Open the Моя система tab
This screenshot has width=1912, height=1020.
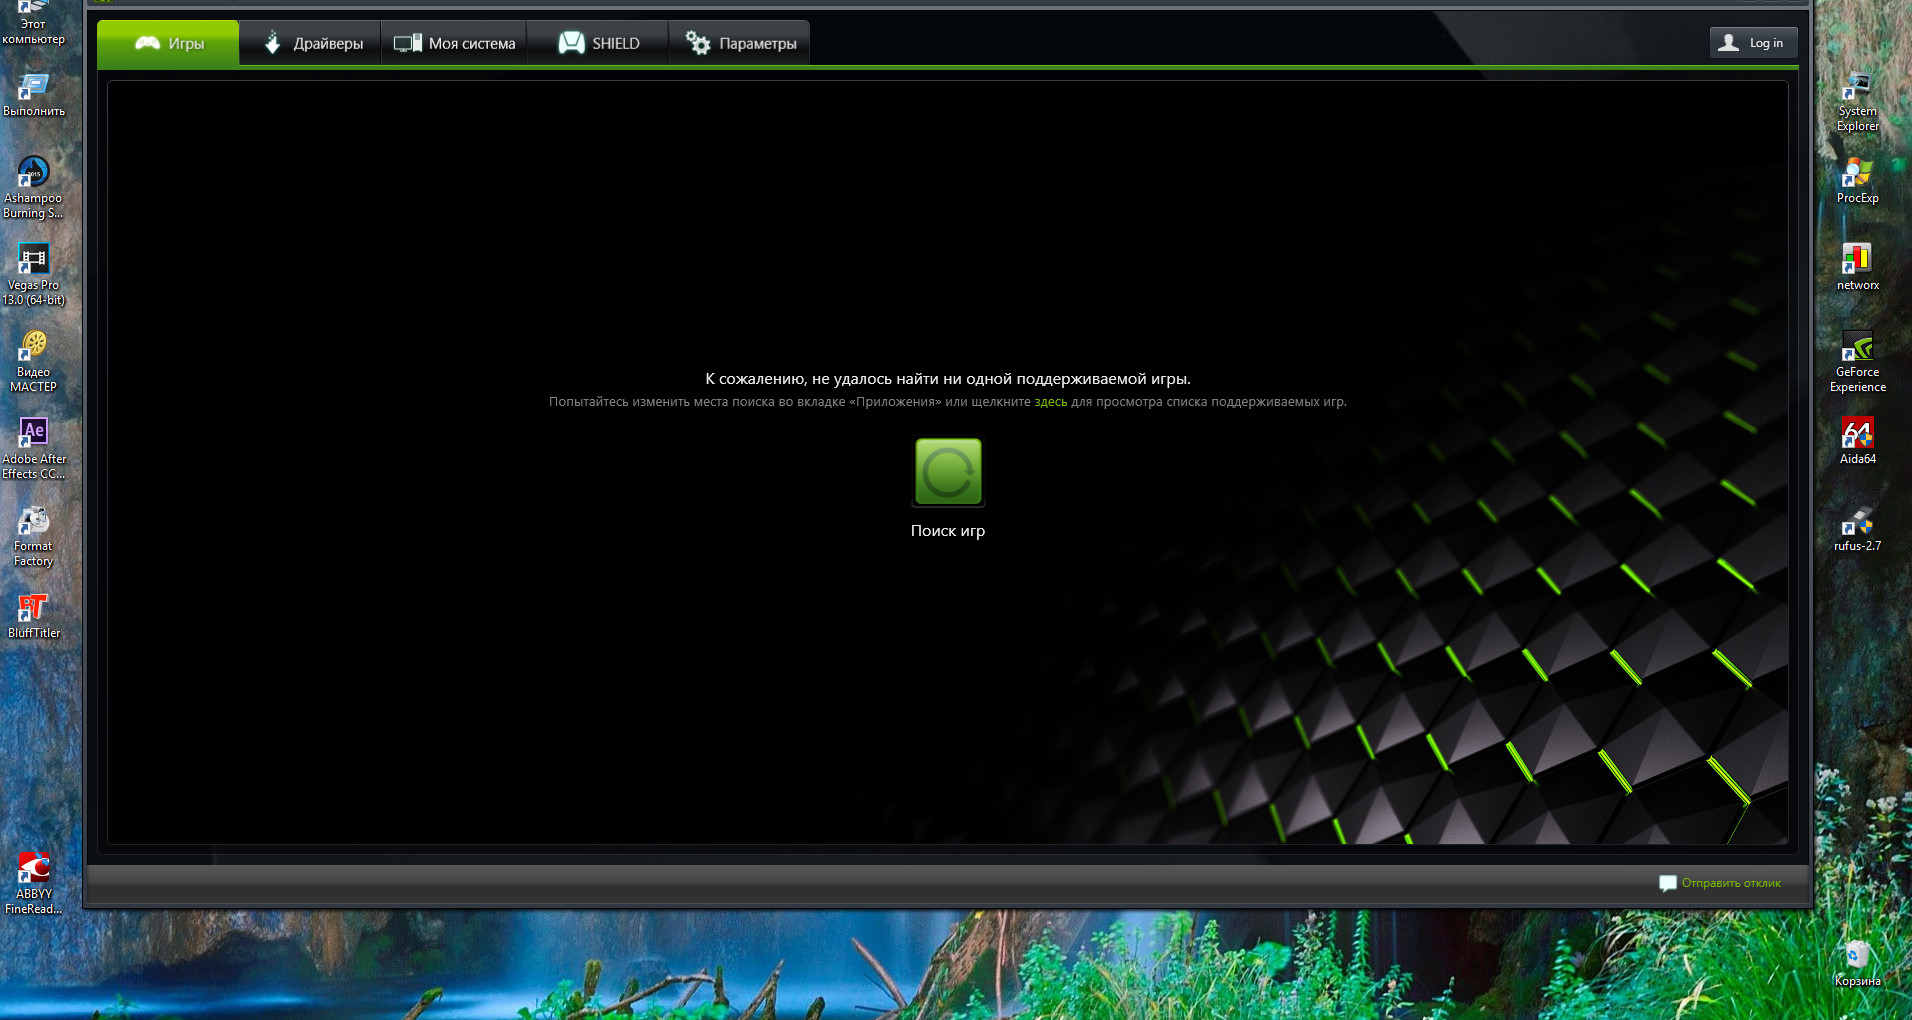454,43
